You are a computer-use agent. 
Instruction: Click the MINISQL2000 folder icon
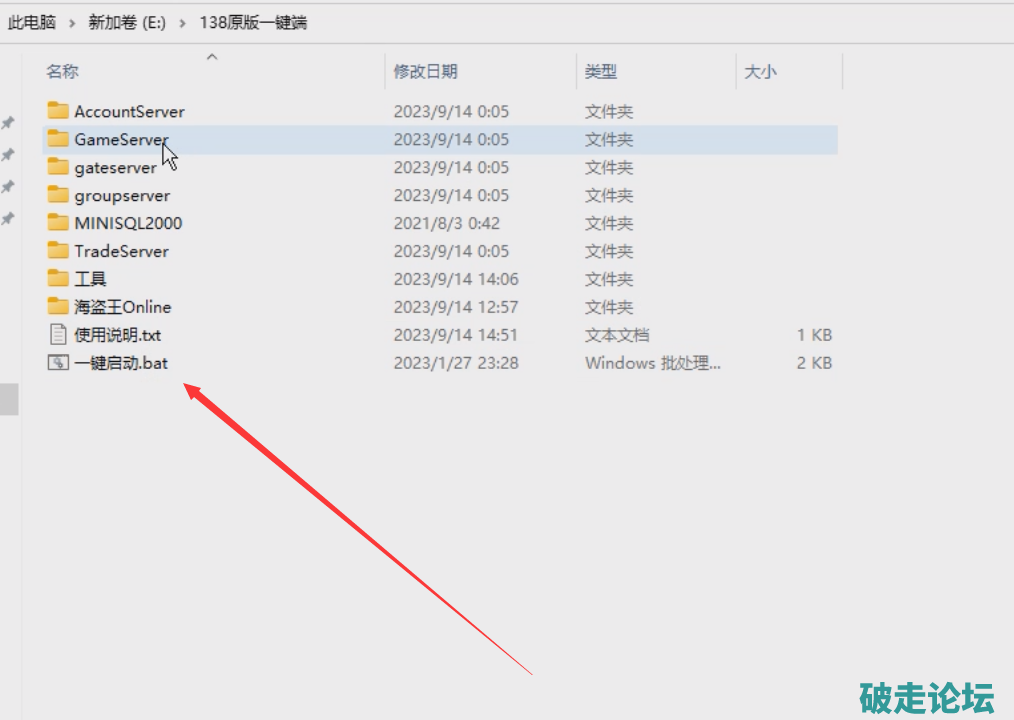pos(58,223)
